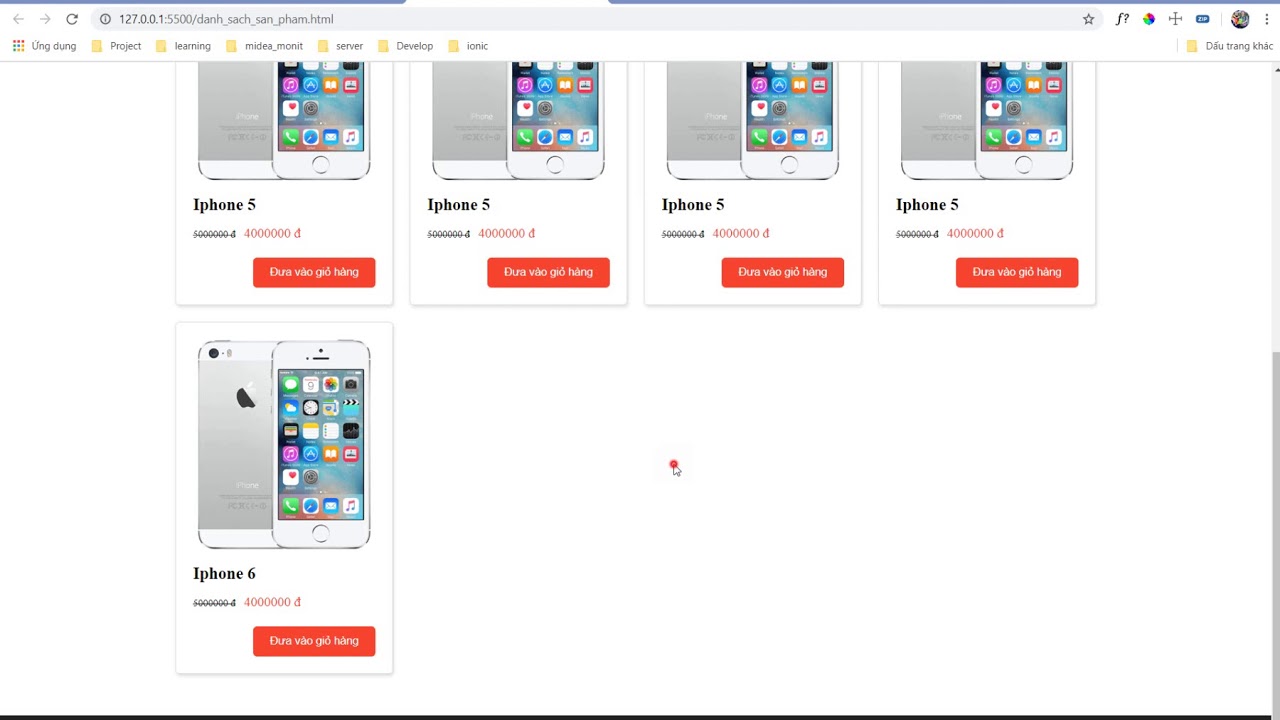Add Iphone 6 to cart button
The height and width of the screenshot is (720, 1280).
314,641
